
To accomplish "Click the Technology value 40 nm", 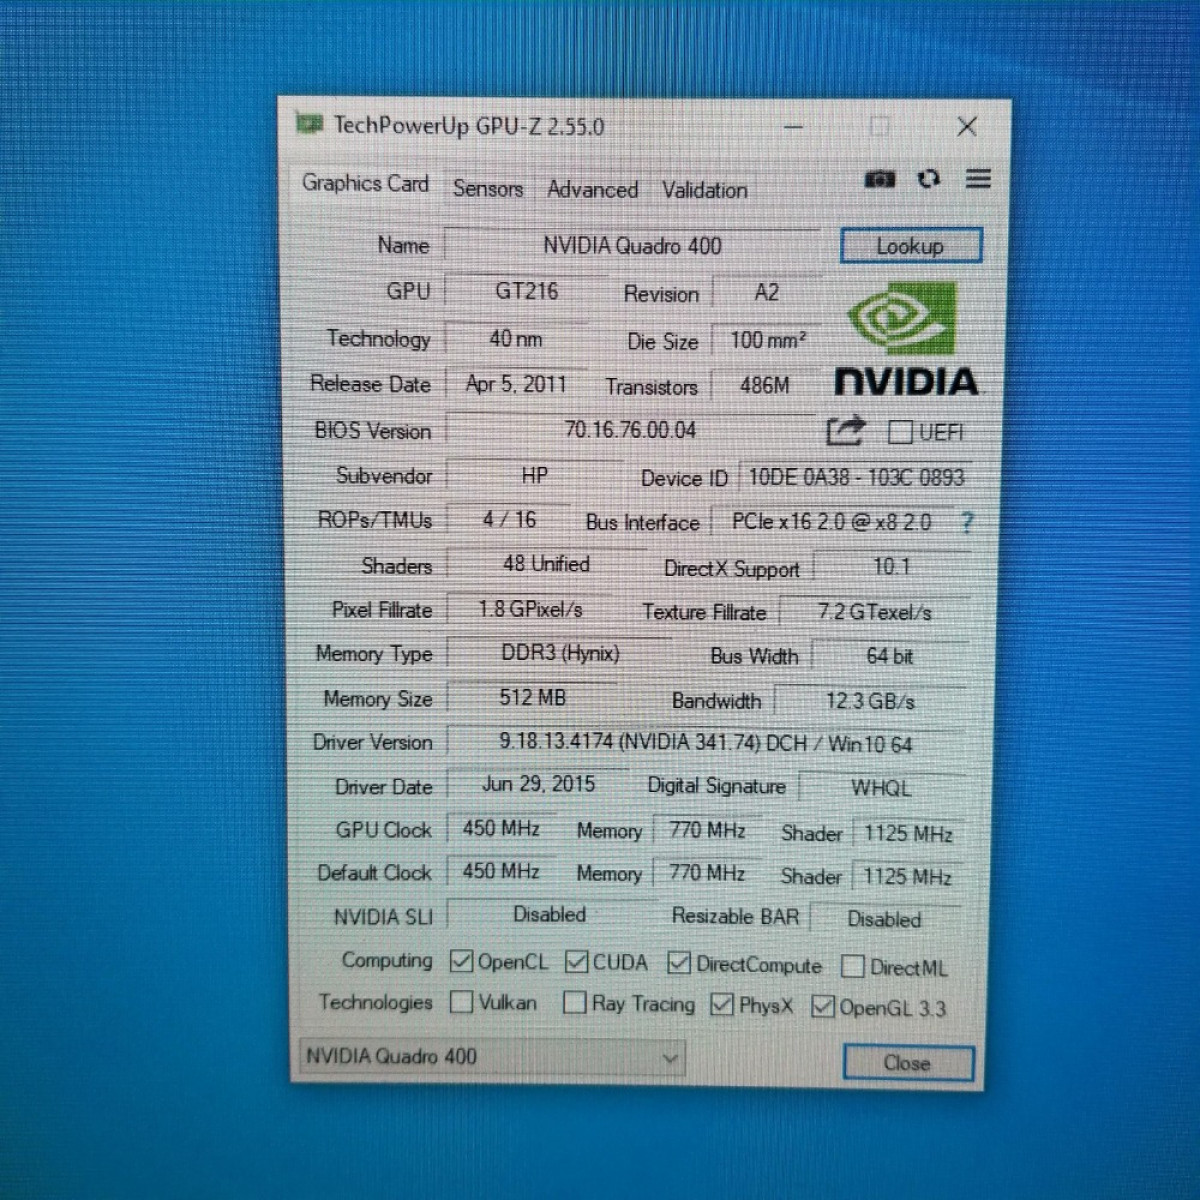I will pyautogui.click(x=516, y=339).
